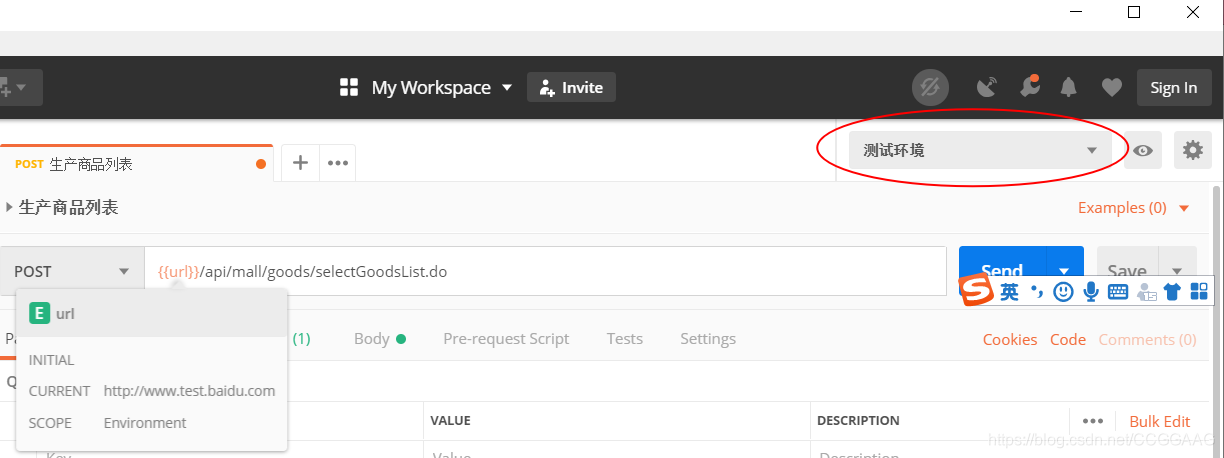Image resolution: width=1224 pixels, height=458 pixels.
Task: Open the notifications bell
Action: 1069,88
